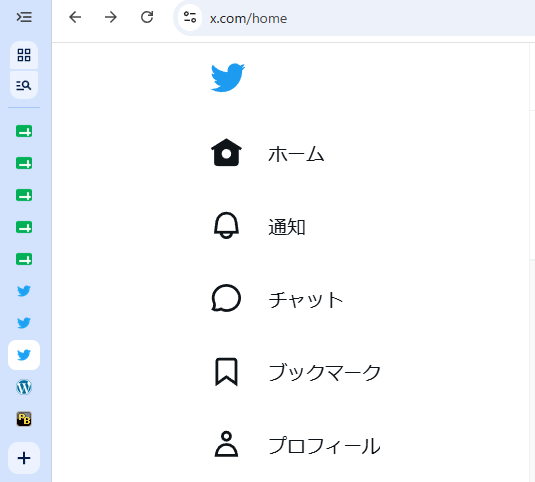Switch to the second Twitter bird tab
Image resolution: width=535 pixels, height=482 pixels.
24,323
